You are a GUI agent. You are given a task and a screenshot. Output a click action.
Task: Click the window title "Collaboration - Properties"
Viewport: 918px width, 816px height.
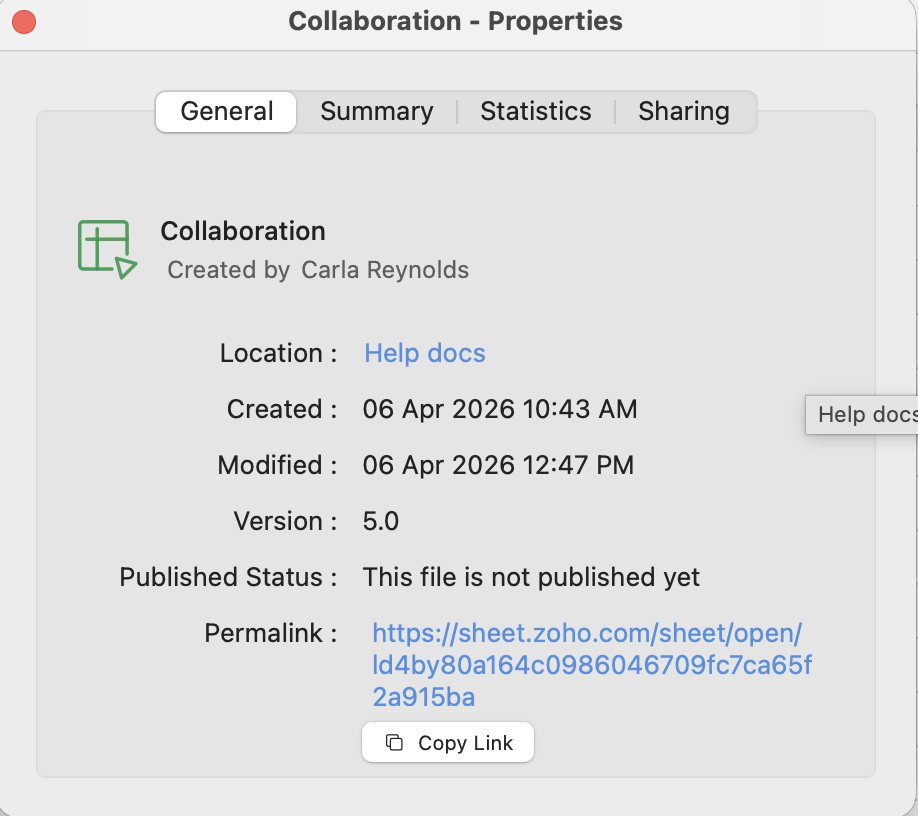(x=455, y=21)
